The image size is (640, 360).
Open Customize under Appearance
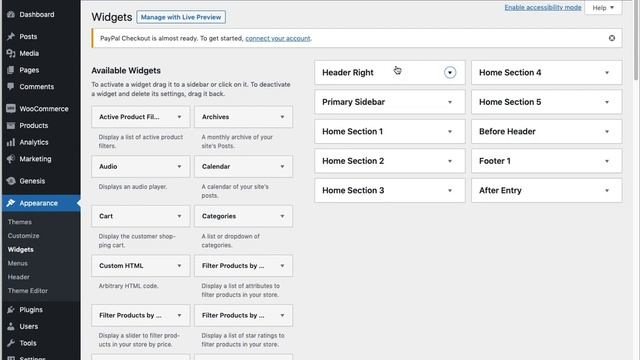coord(24,236)
